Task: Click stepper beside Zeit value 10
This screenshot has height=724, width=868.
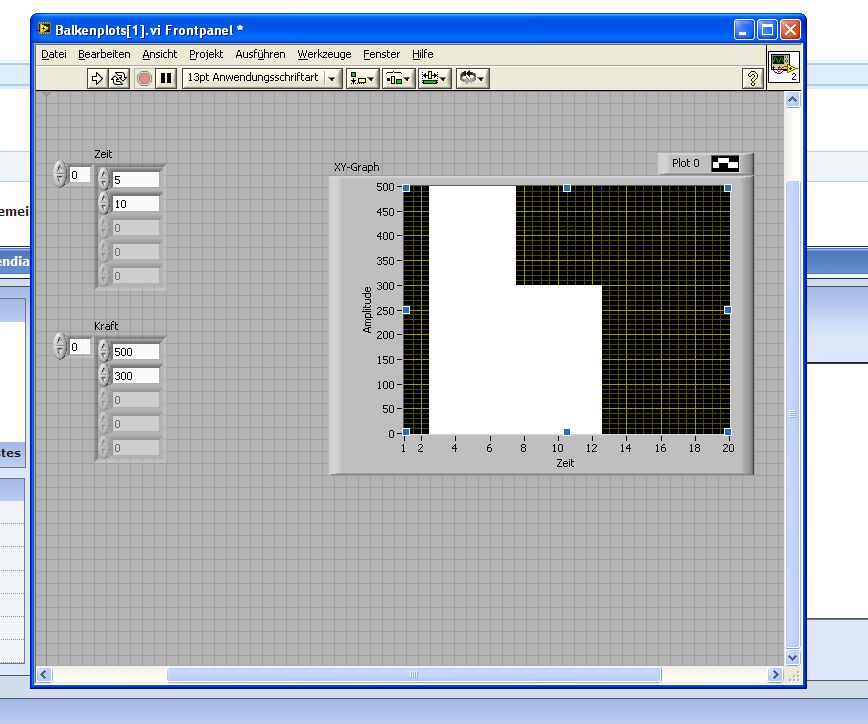Action: click(104, 203)
